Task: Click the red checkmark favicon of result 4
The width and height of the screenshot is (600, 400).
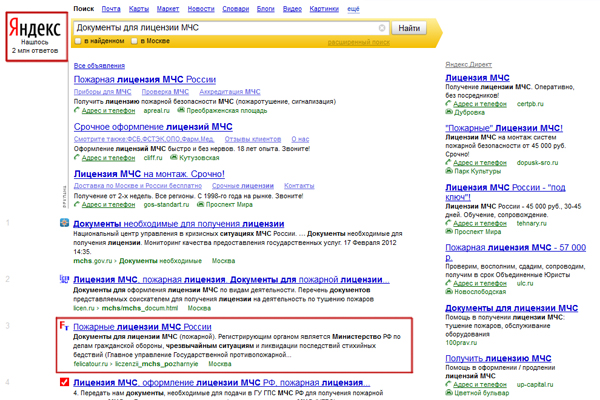Action: coord(65,380)
